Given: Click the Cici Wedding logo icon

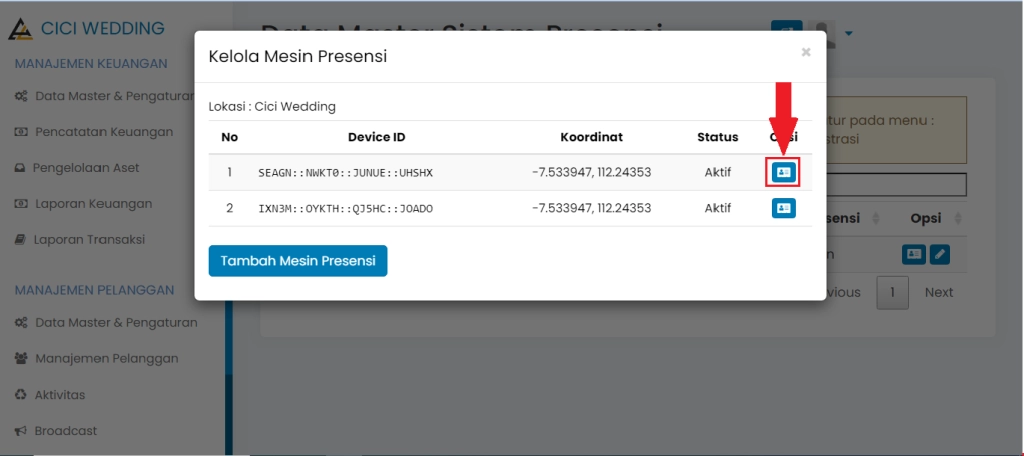Looking at the screenshot, I should 20,29.
